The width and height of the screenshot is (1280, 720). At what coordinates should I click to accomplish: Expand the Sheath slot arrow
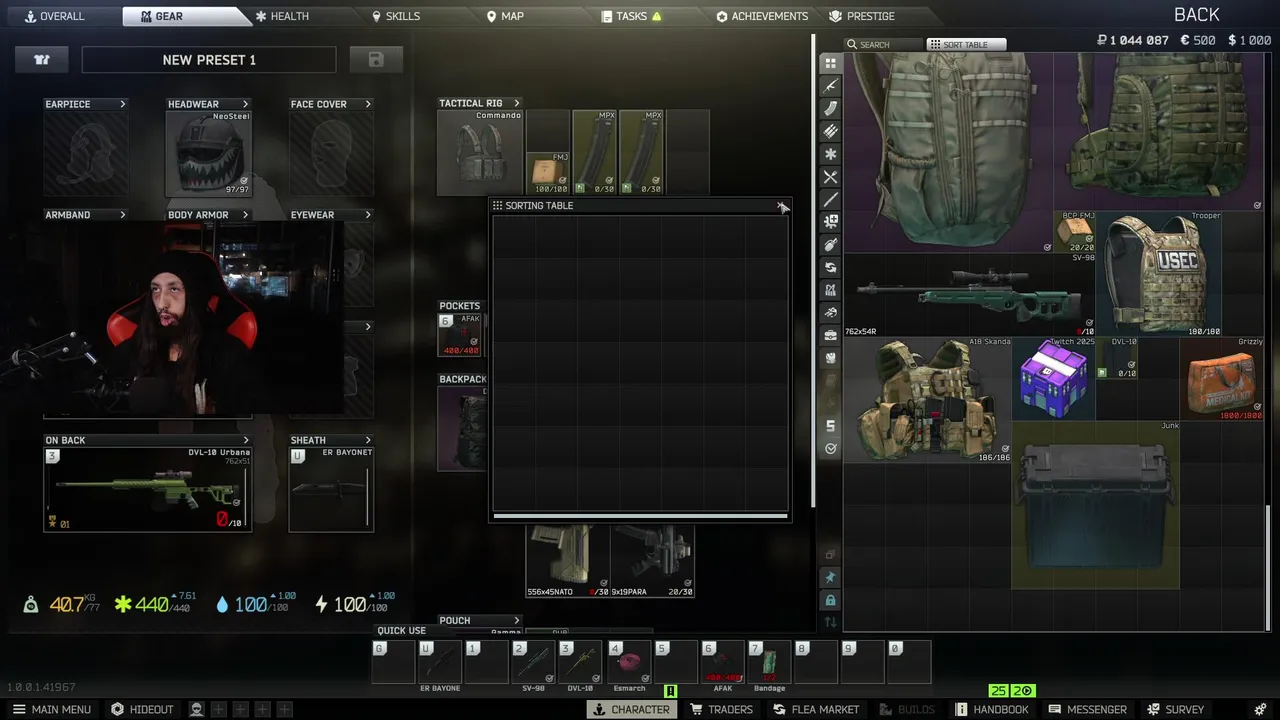[368, 440]
